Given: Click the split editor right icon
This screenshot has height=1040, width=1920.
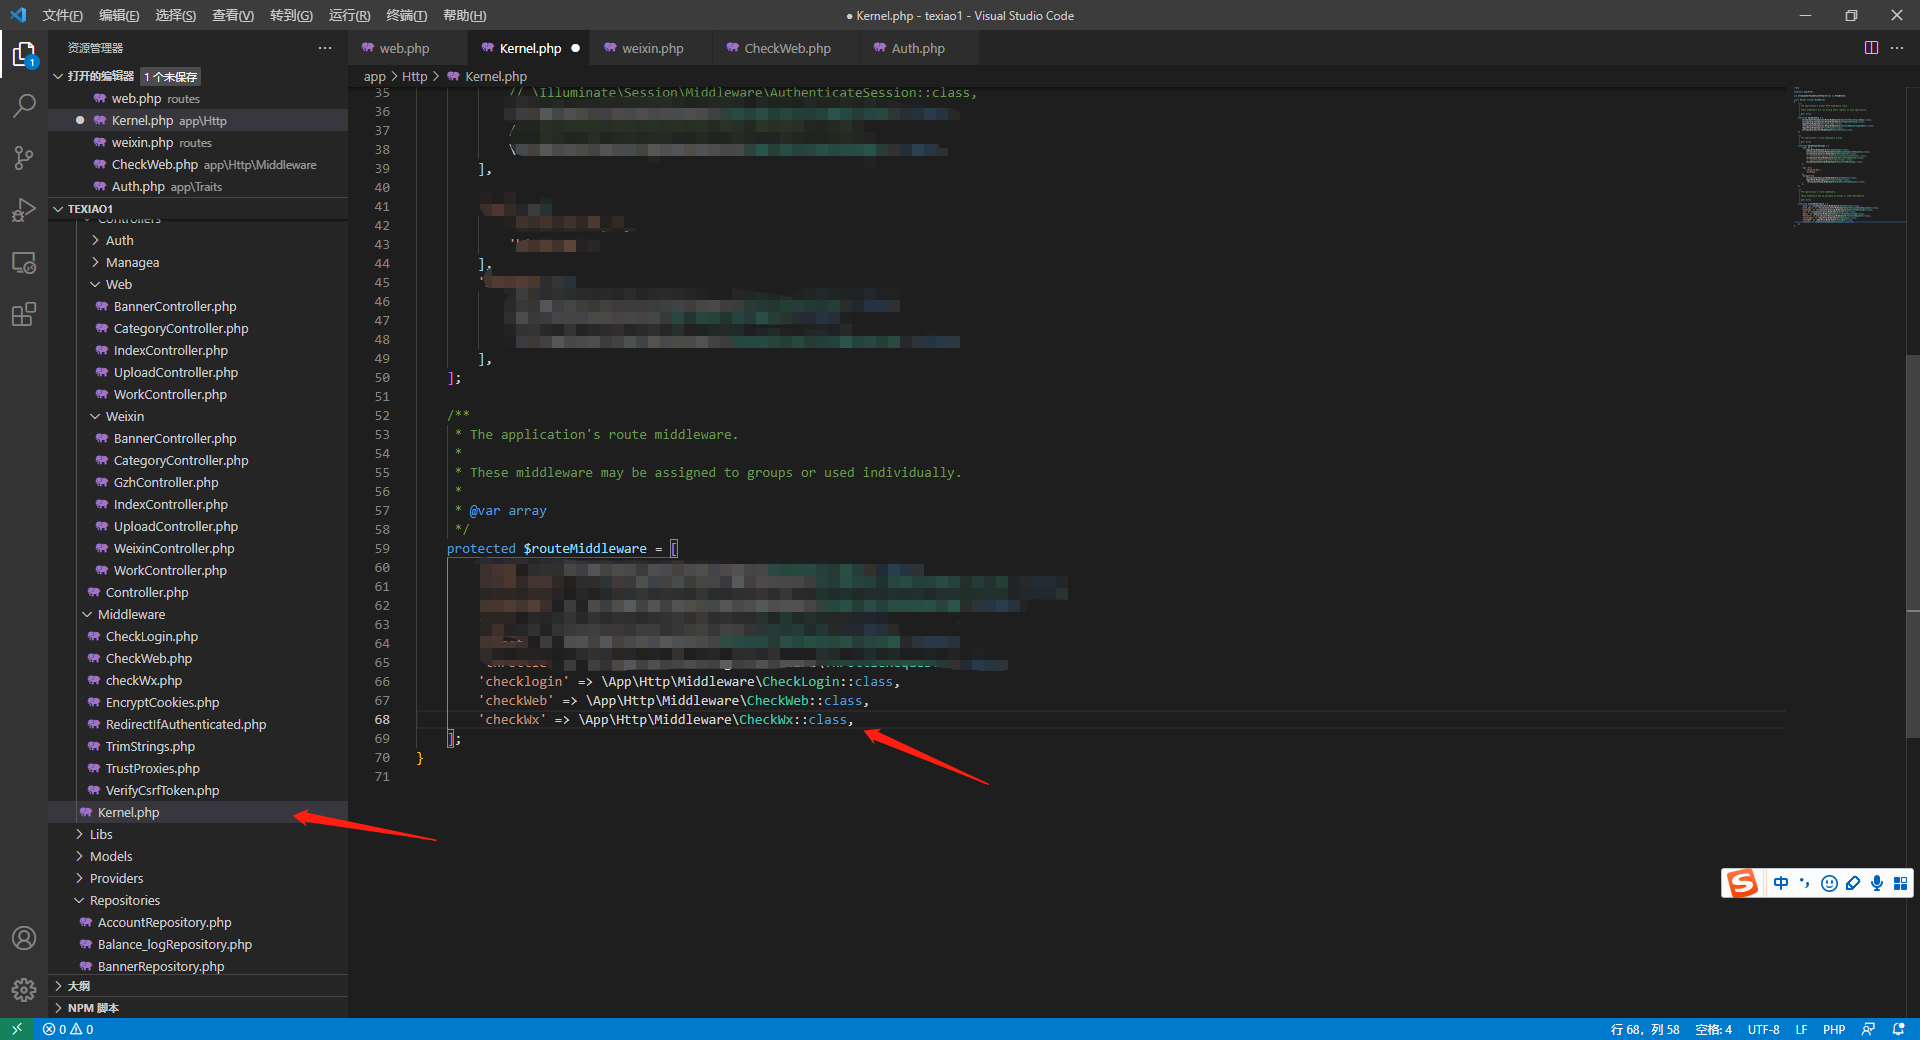Looking at the screenshot, I should pyautogui.click(x=1871, y=48).
